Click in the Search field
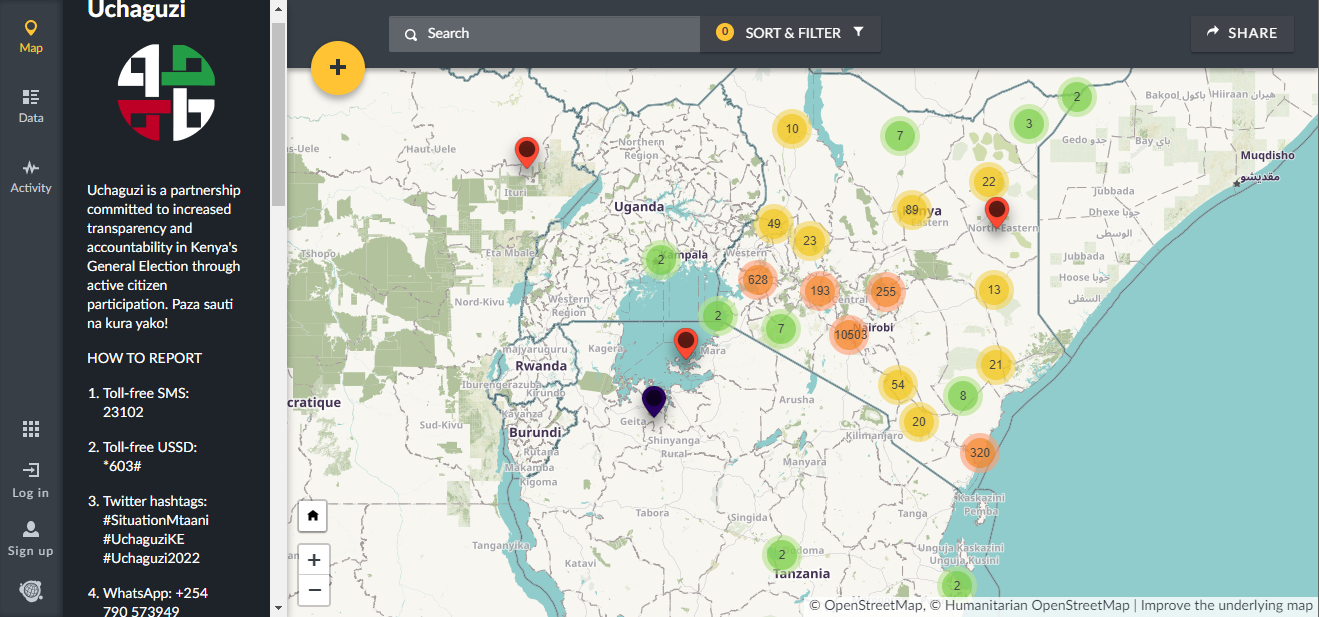 (x=545, y=33)
